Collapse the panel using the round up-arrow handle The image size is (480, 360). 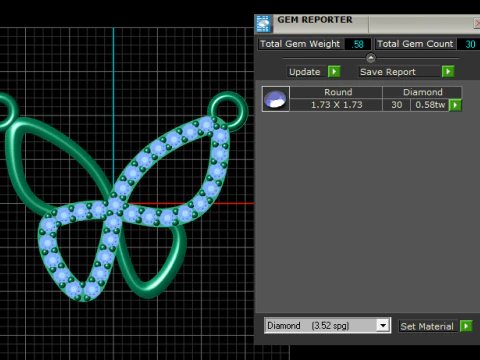coord(371,58)
